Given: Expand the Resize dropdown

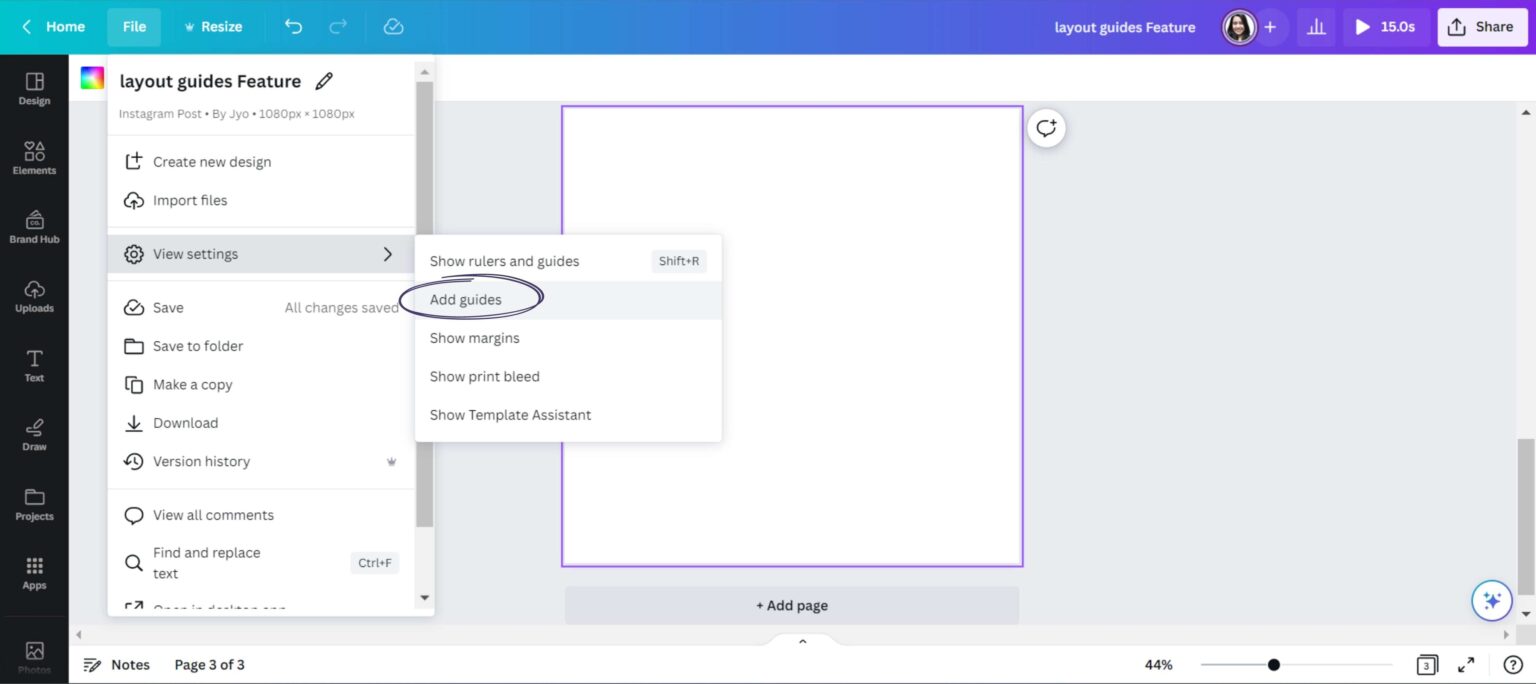Looking at the screenshot, I should coord(213,27).
